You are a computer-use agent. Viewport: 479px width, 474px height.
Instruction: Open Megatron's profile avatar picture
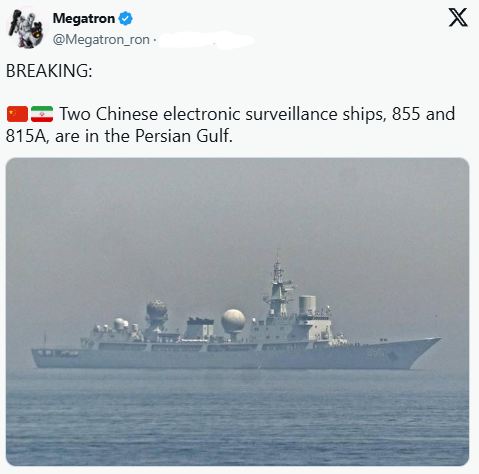pyautogui.click(x=27, y=28)
